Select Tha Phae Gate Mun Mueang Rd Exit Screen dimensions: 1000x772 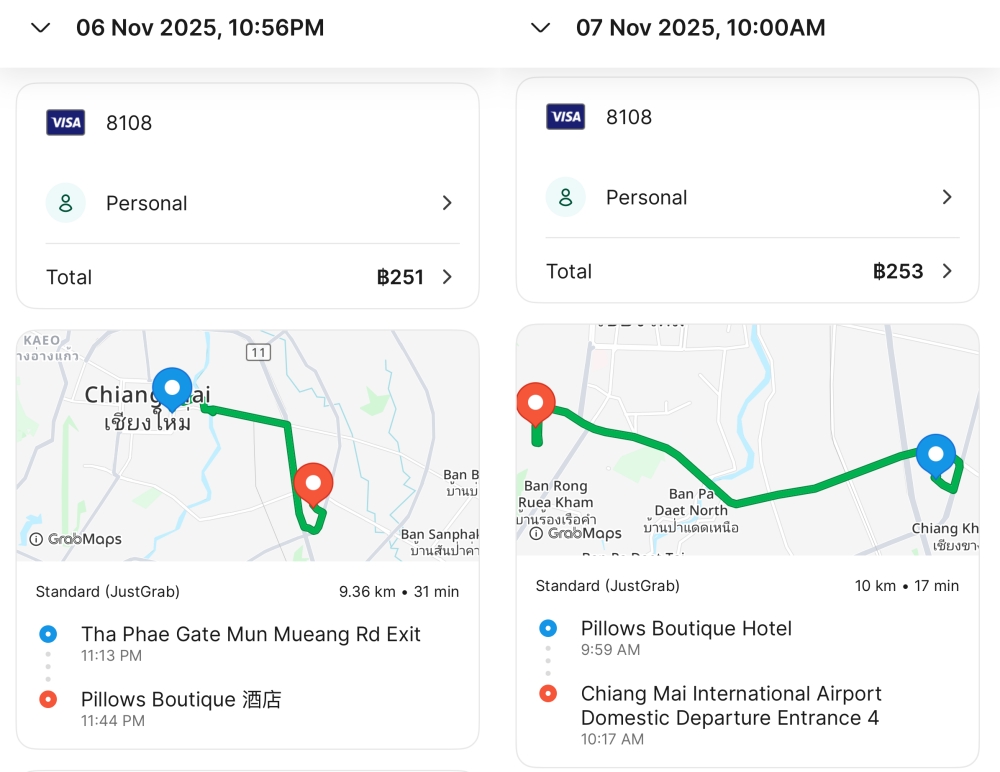coord(251,634)
